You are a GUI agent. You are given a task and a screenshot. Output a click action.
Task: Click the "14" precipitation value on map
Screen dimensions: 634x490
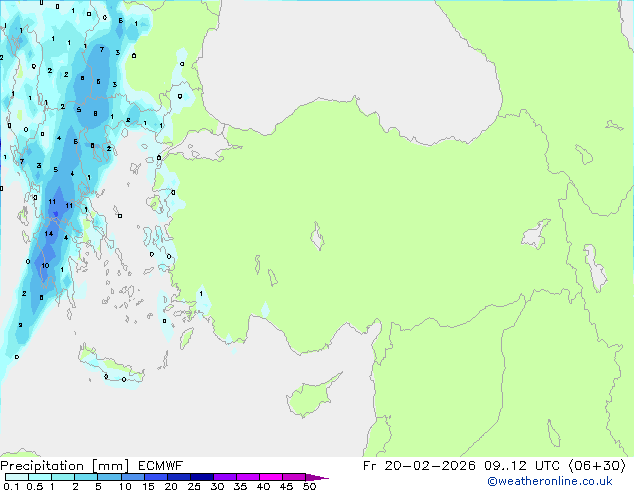(49, 233)
